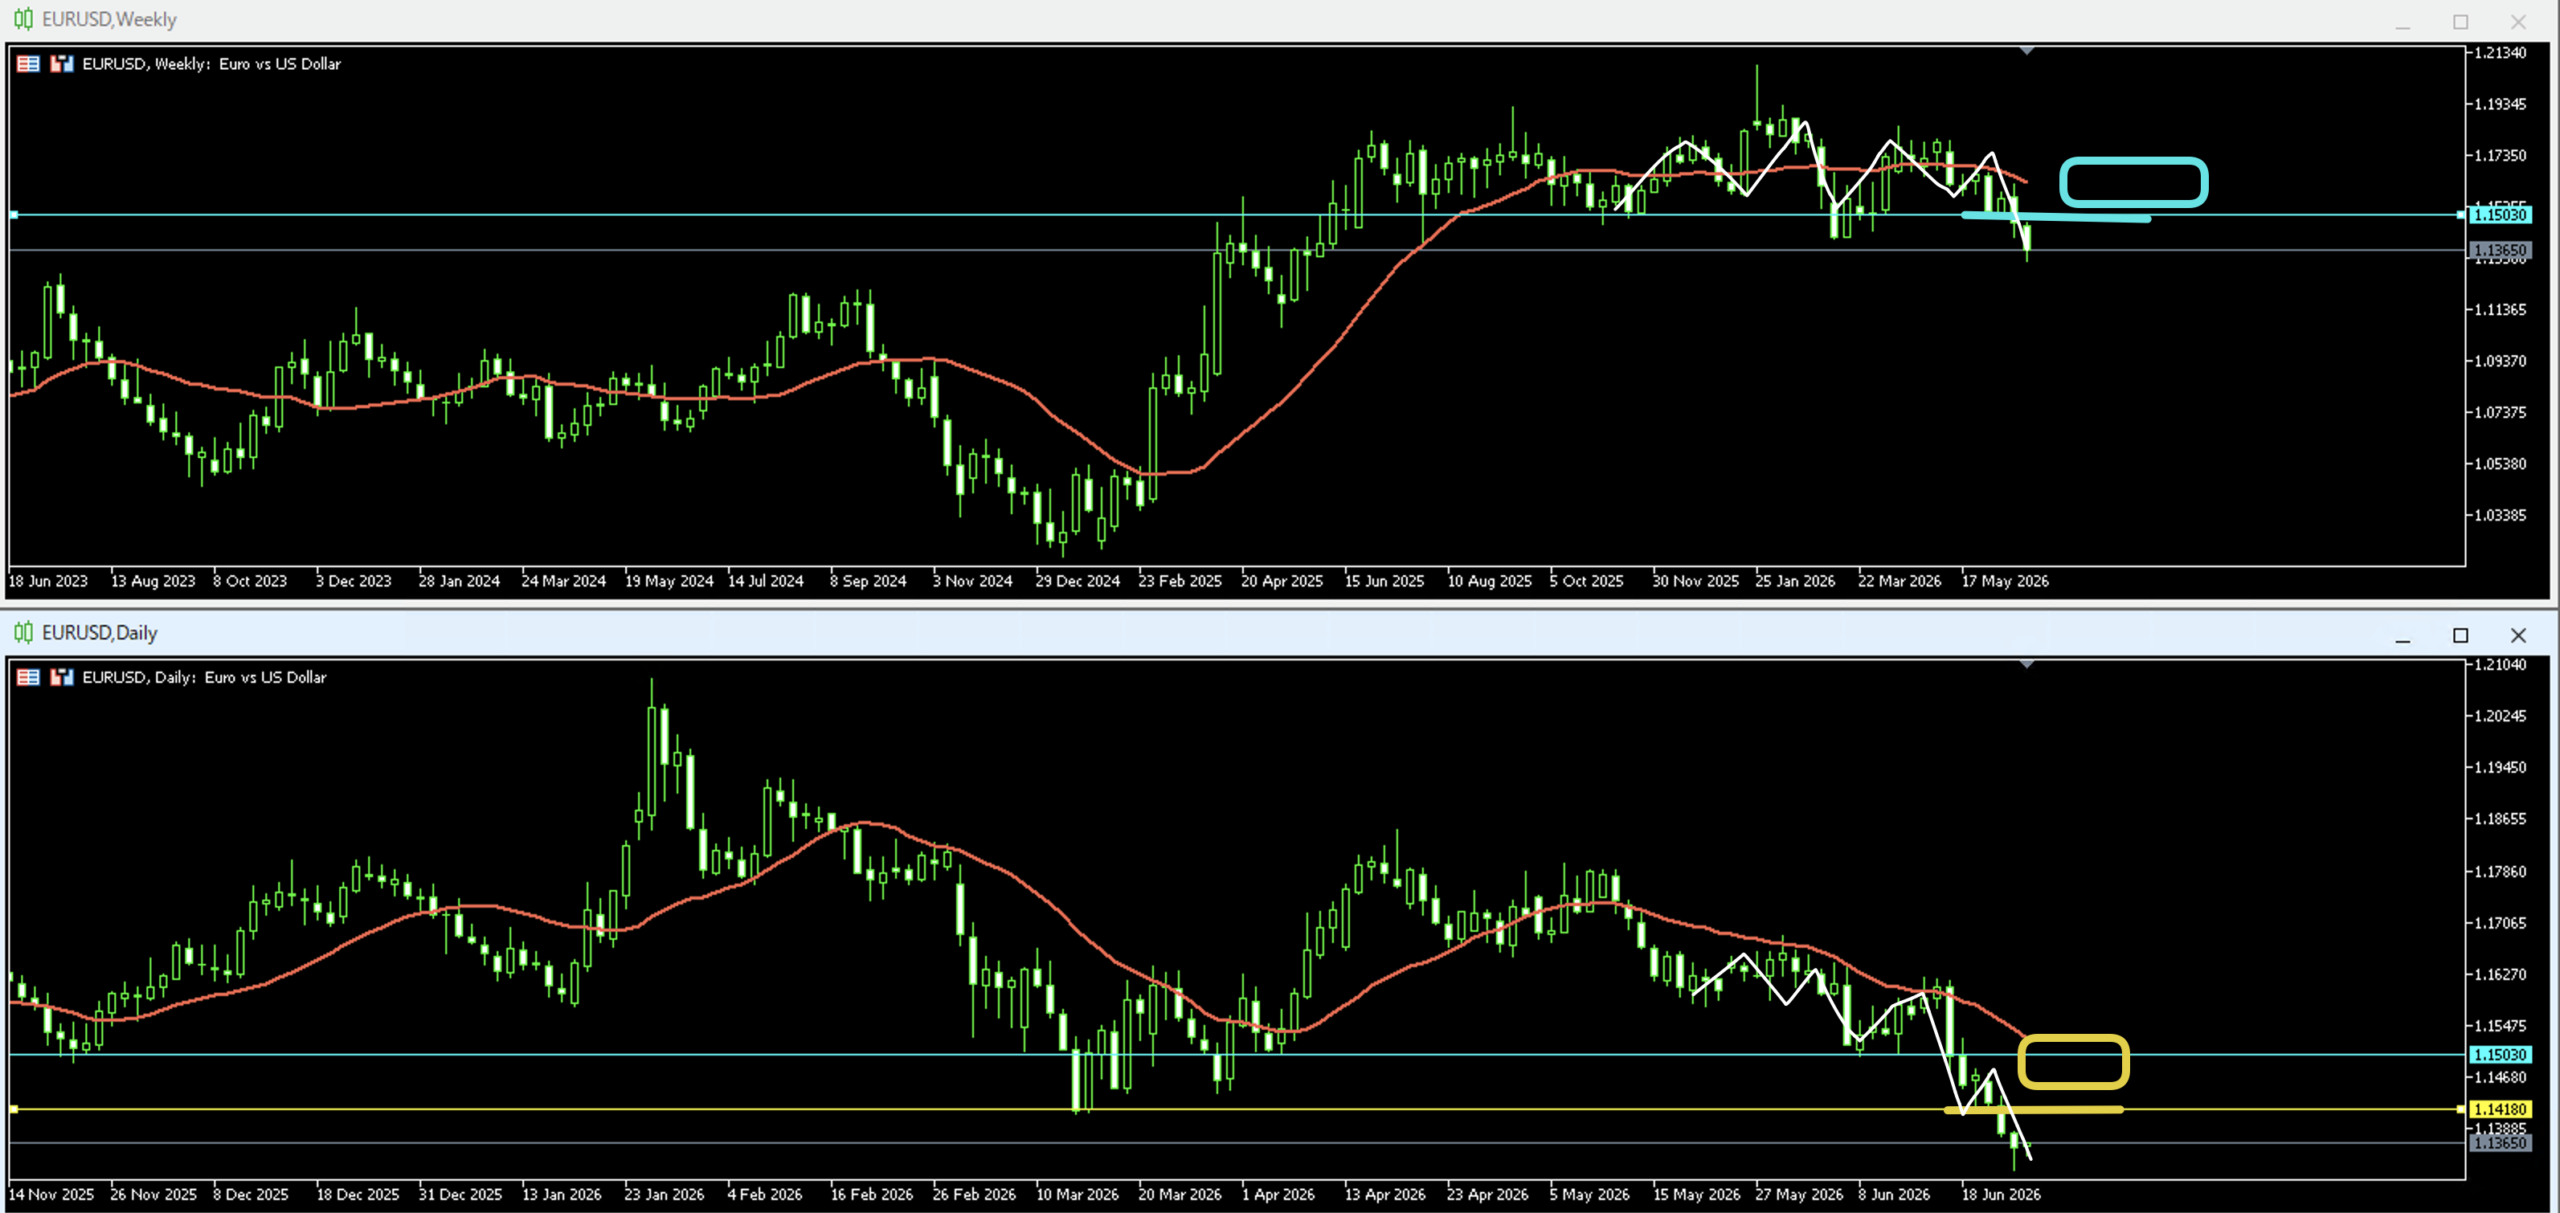2560x1213 pixels.
Task: Click the yellow 1.14180 price label
Action: pyautogui.click(x=2500, y=1109)
